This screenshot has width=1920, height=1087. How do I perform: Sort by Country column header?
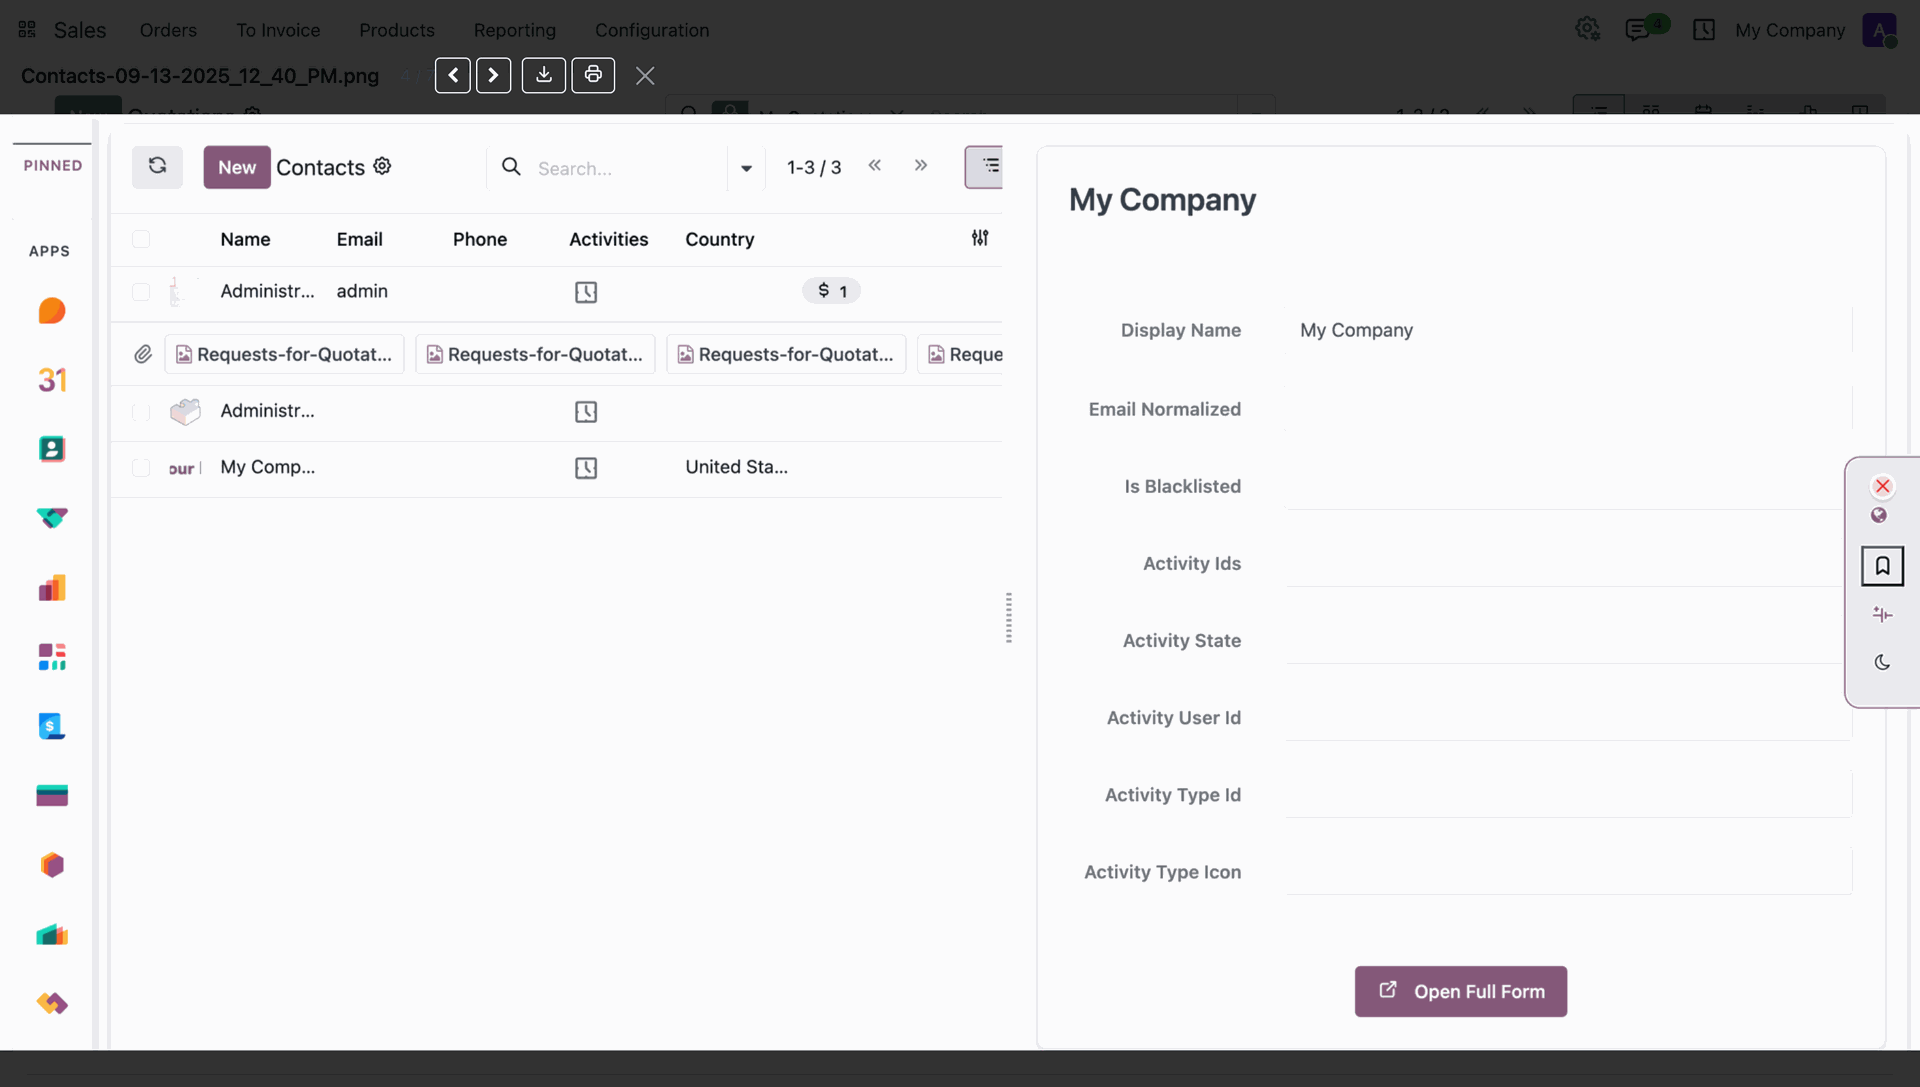click(720, 239)
